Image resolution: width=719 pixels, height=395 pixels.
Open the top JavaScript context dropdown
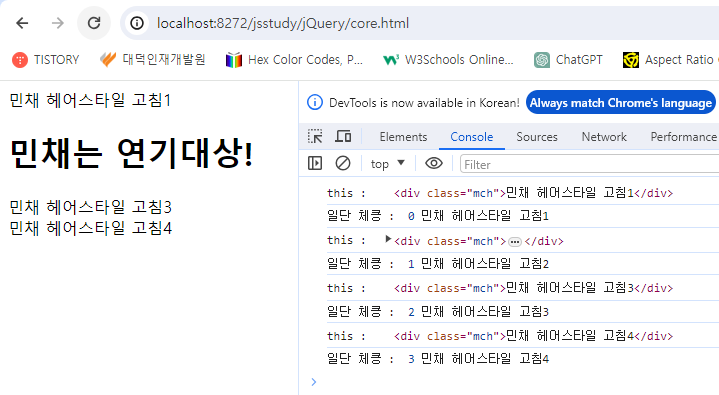[387, 164]
